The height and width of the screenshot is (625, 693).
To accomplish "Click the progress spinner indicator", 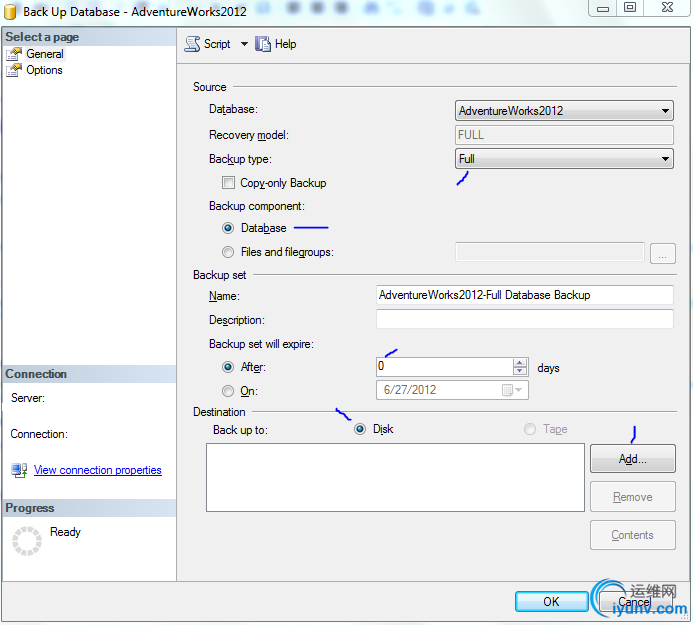I will coord(27,541).
